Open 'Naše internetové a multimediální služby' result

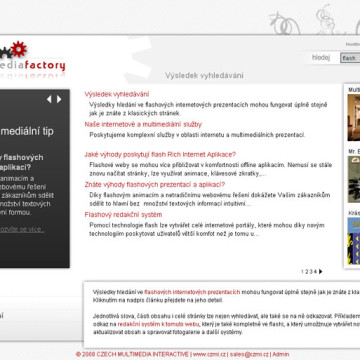point(143,124)
